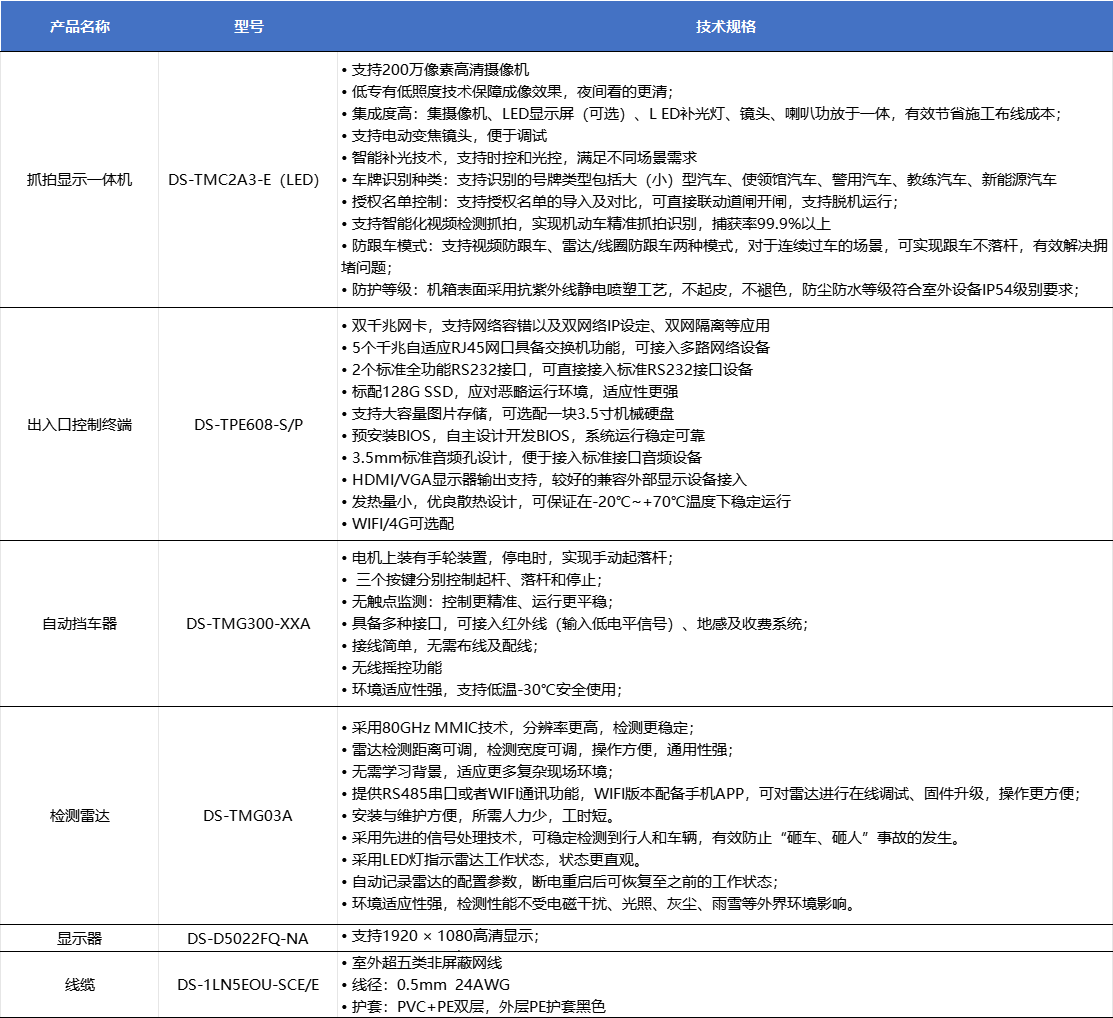Select model DS-TPE608-S/P cell
1113x1018 pixels.
[248, 425]
